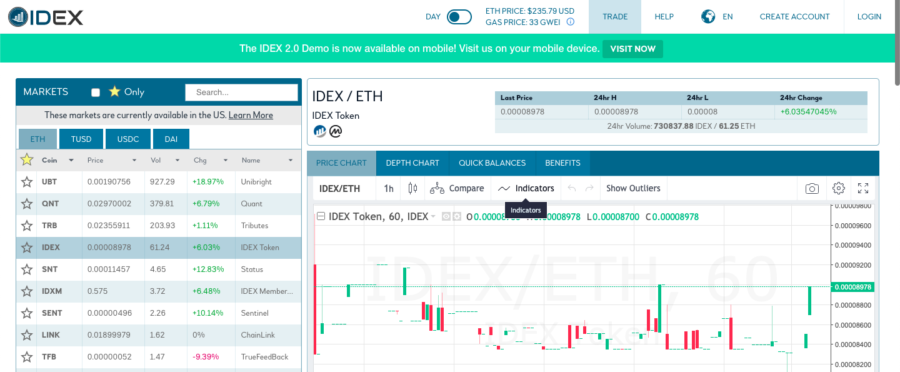Screen dimensions: 900x372
Task: Click the markets Search field
Action: pyautogui.click(x=241, y=92)
